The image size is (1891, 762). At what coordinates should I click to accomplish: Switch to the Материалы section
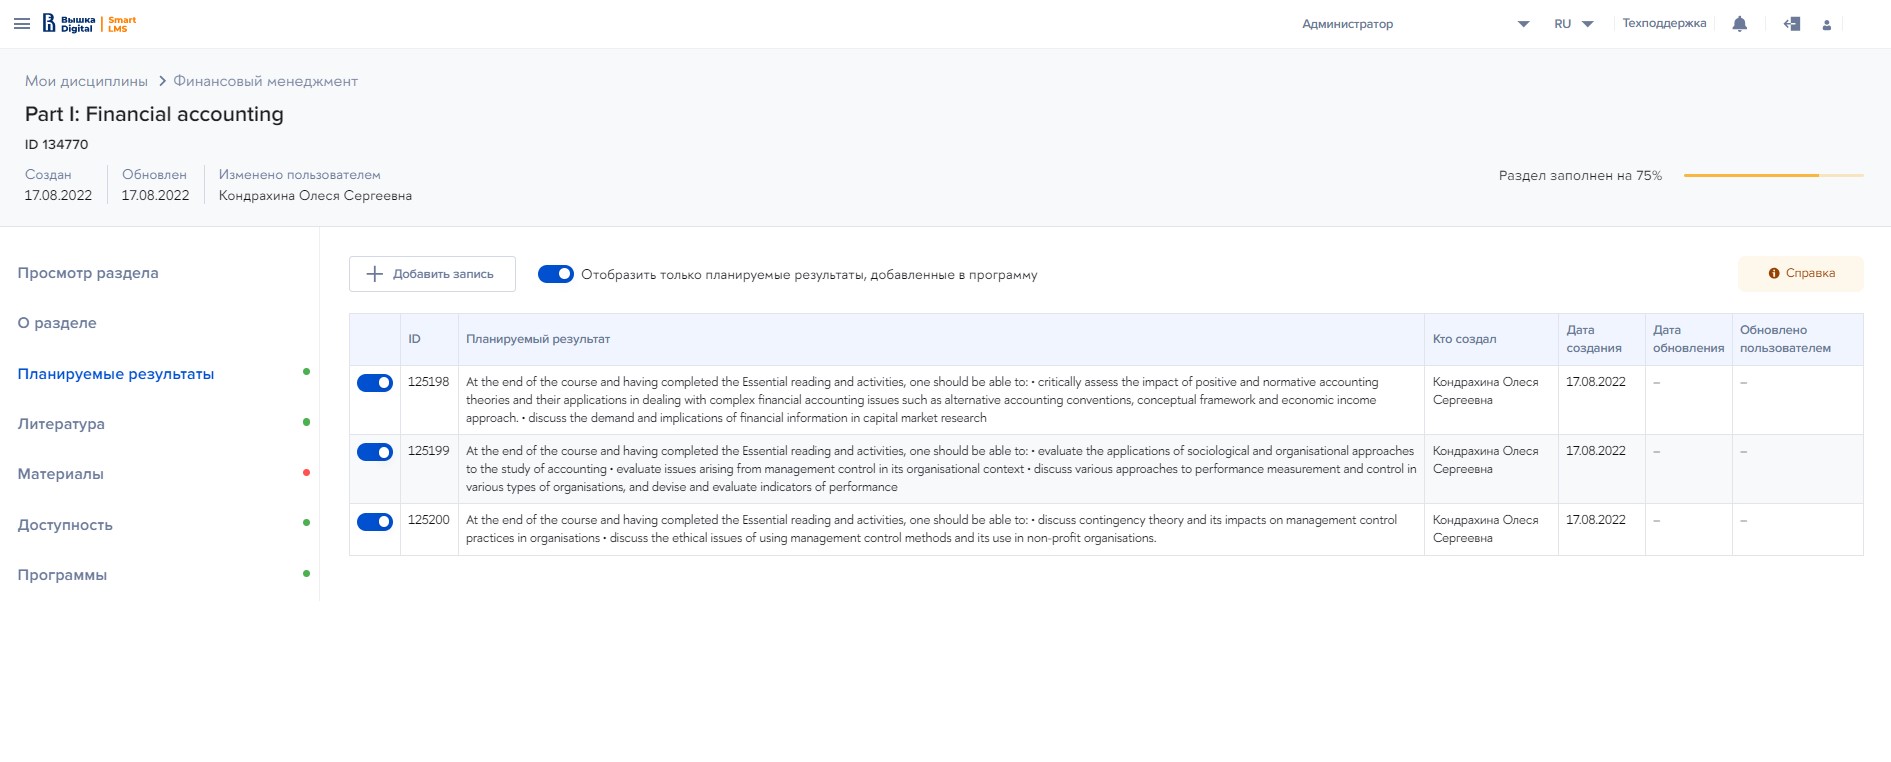pos(60,474)
